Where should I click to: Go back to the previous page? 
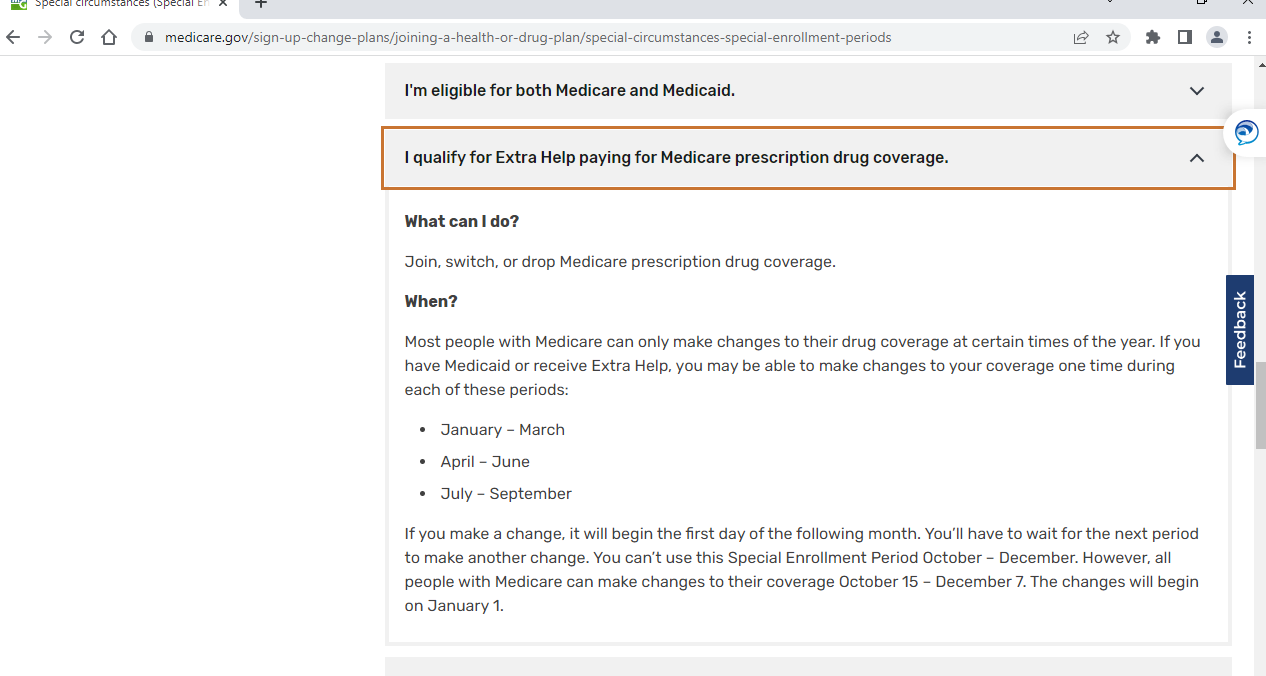pos(13,37)
